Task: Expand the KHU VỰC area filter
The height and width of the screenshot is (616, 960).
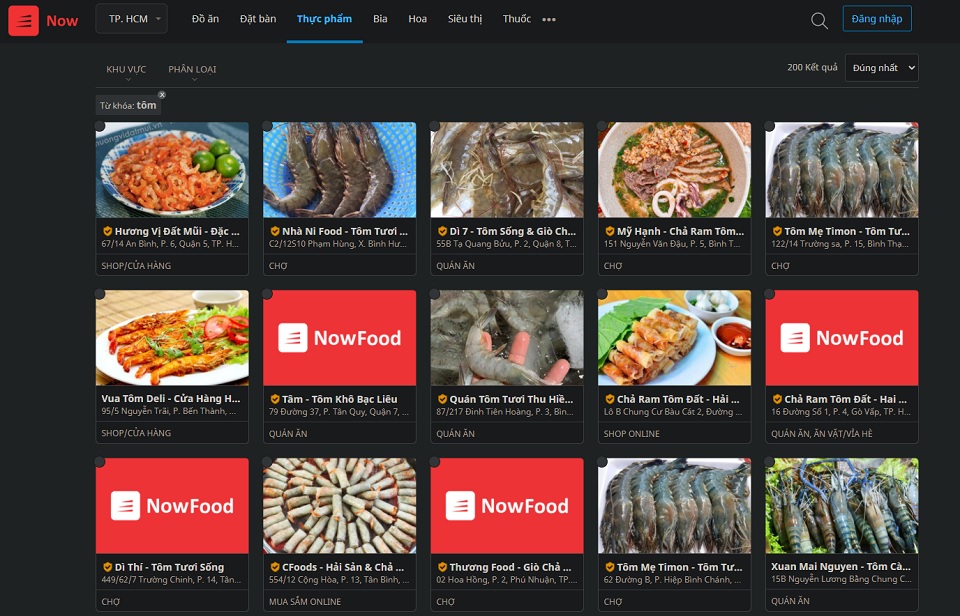Action: coord(126,70)
